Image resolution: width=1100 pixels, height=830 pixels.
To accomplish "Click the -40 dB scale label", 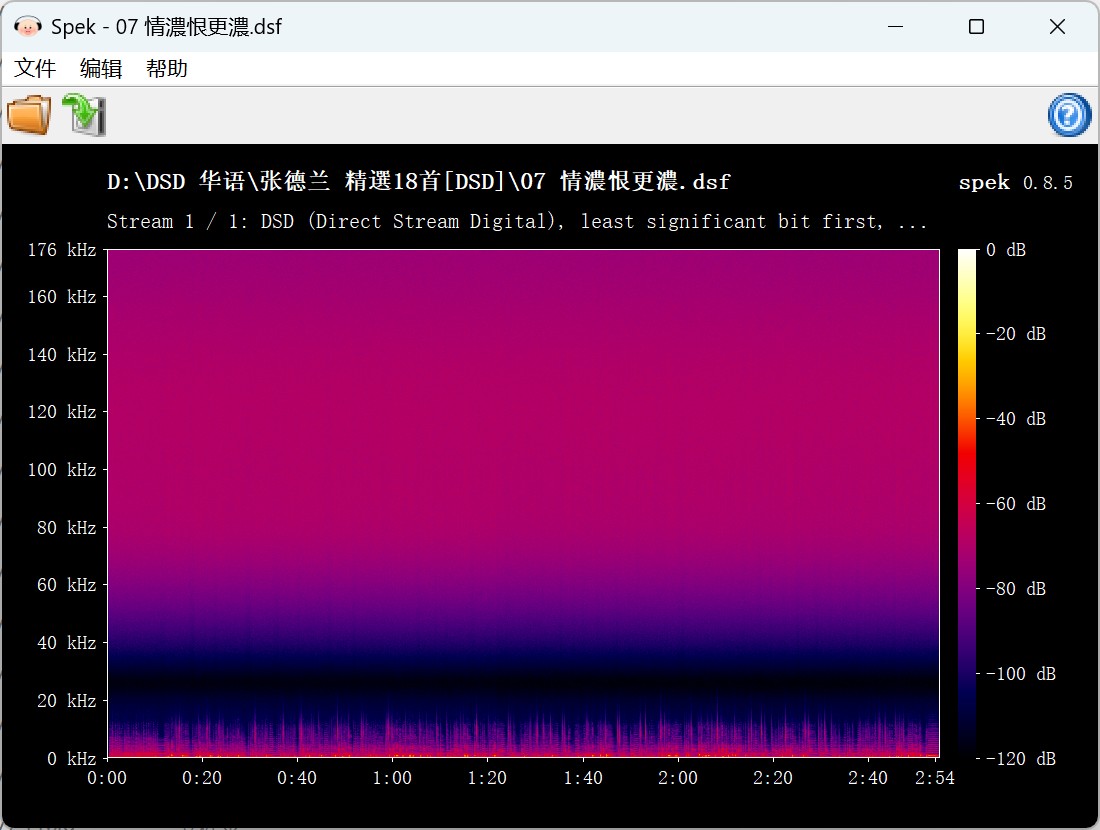I will (1016, 419).
